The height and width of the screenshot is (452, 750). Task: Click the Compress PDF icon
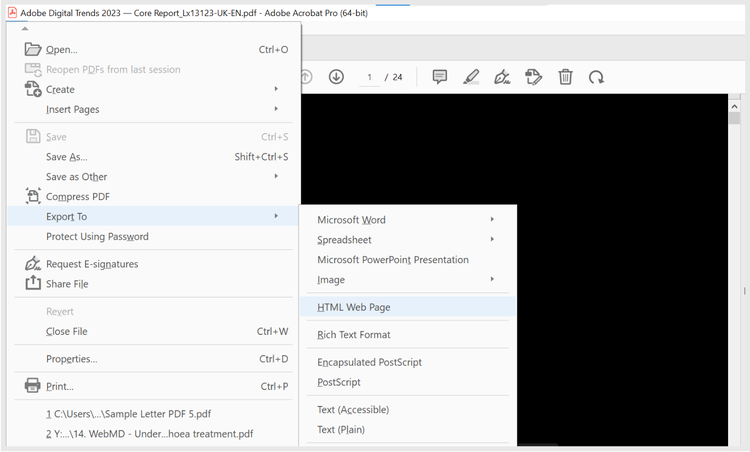tap(33, 196)
